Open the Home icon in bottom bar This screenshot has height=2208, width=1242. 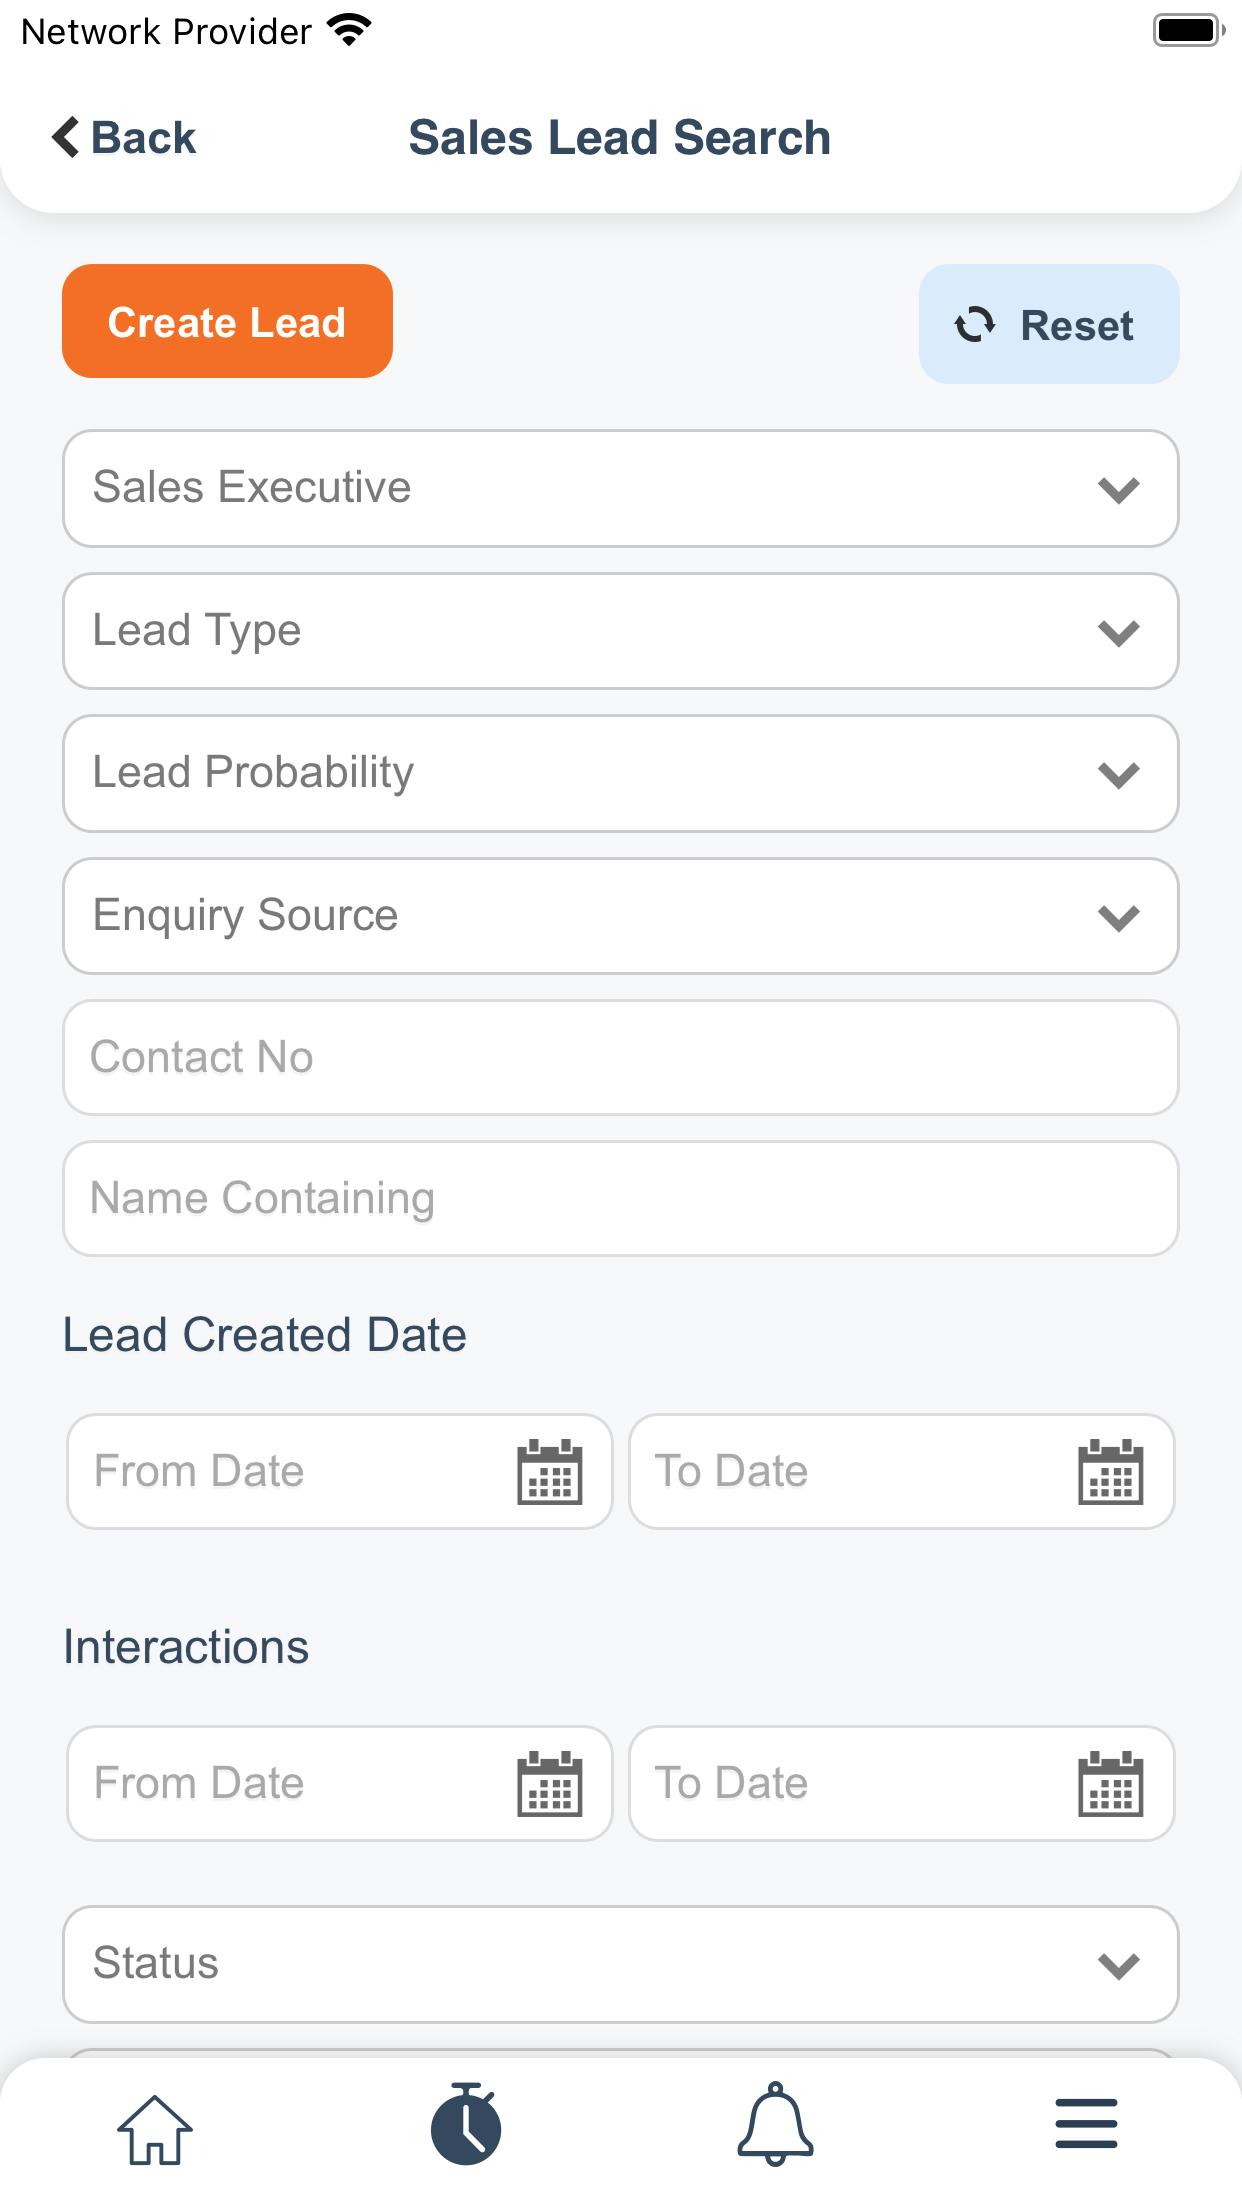[155, 2129]
